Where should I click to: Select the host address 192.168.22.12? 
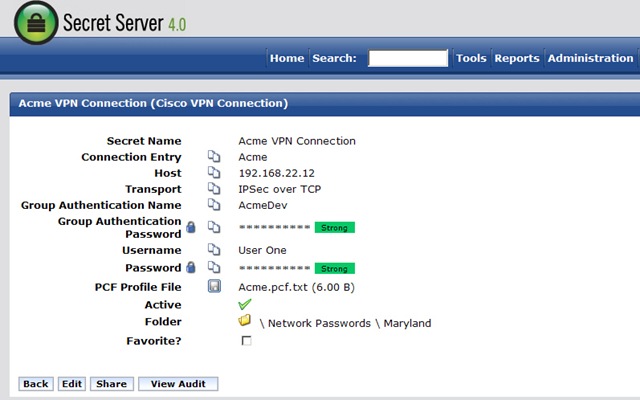[x=277, y=173]
